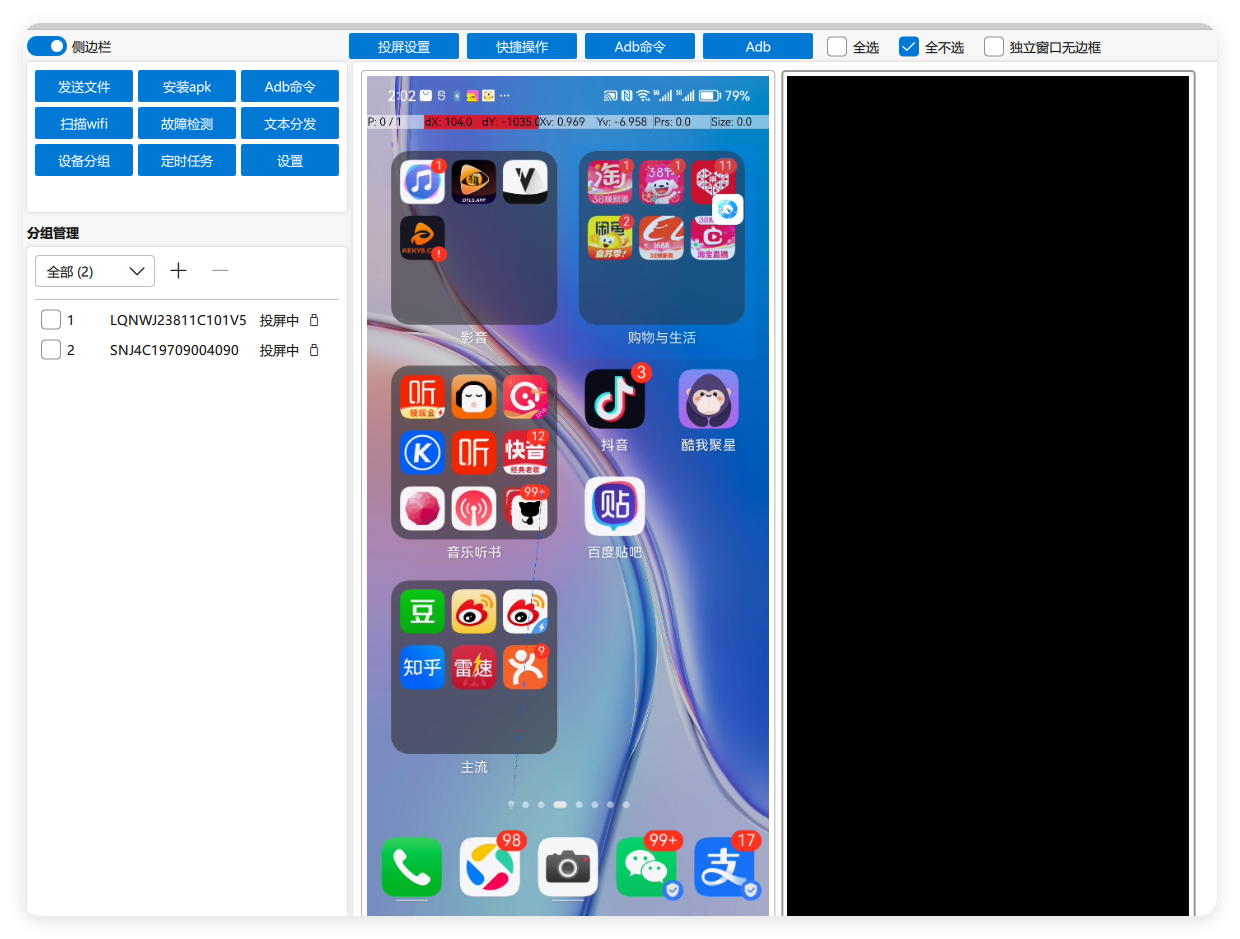This screenshot has width=1240, height=939.
Task: Click the 发送文件 button
Action: point(84,86)
